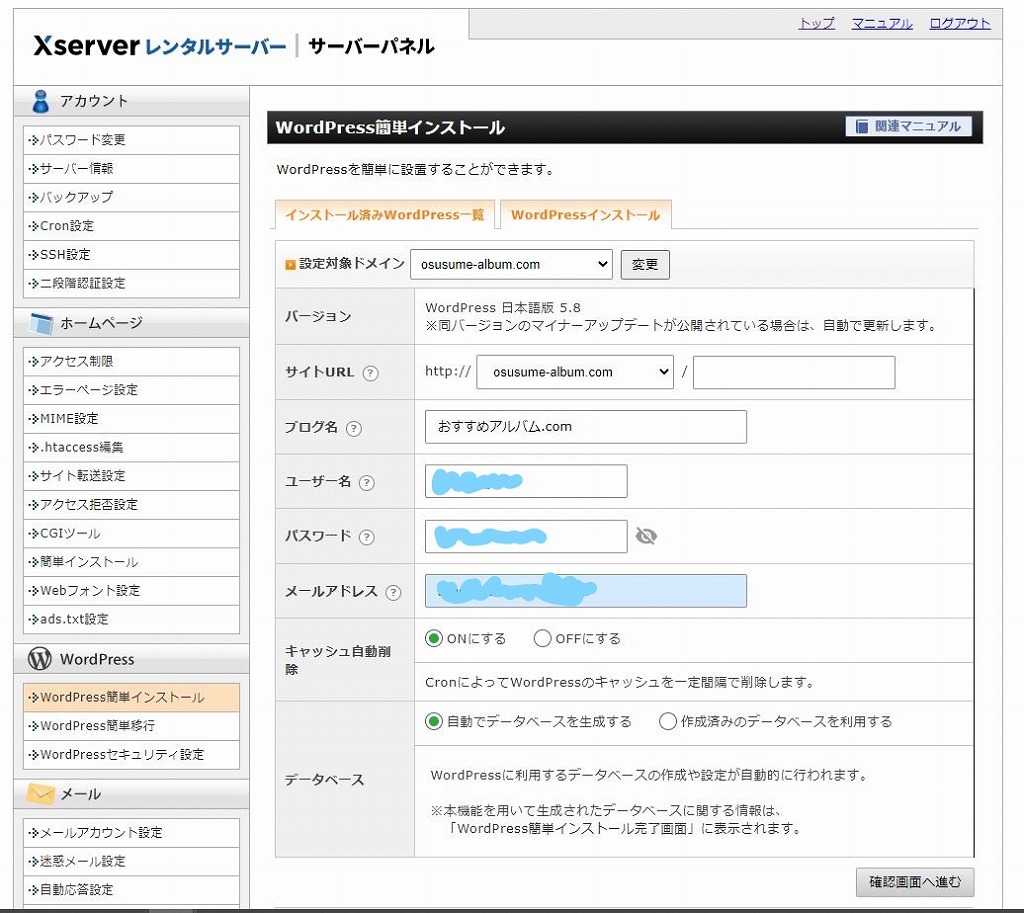Open メールアカウント設定 in sidebar
The width and height of the screenshot is (1024, 913).
pos(131,833)
